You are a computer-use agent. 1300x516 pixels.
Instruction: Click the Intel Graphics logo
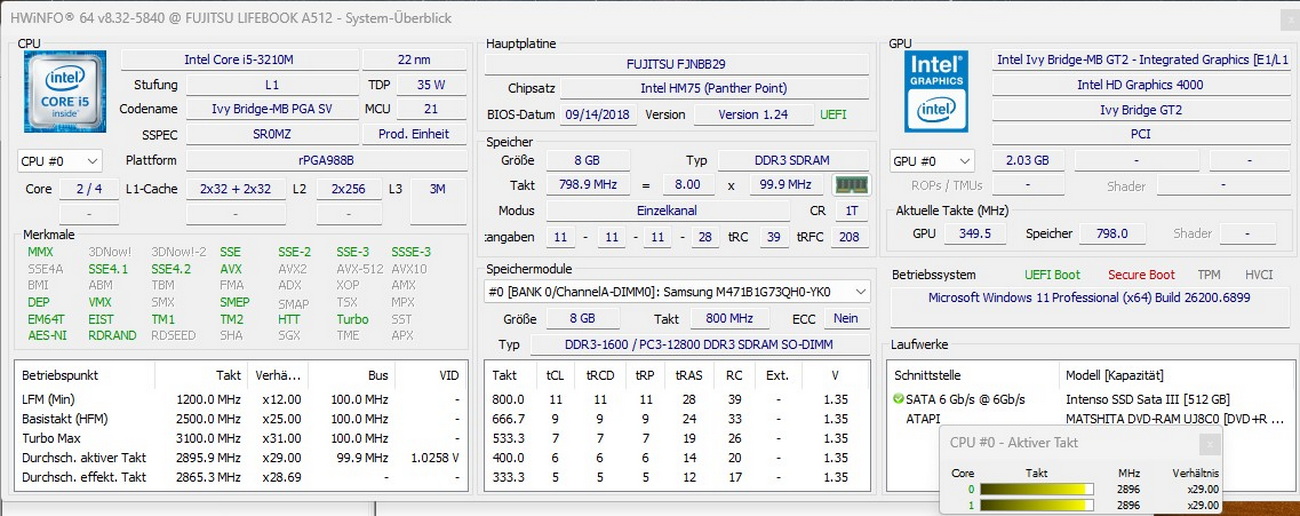point(936,93)
